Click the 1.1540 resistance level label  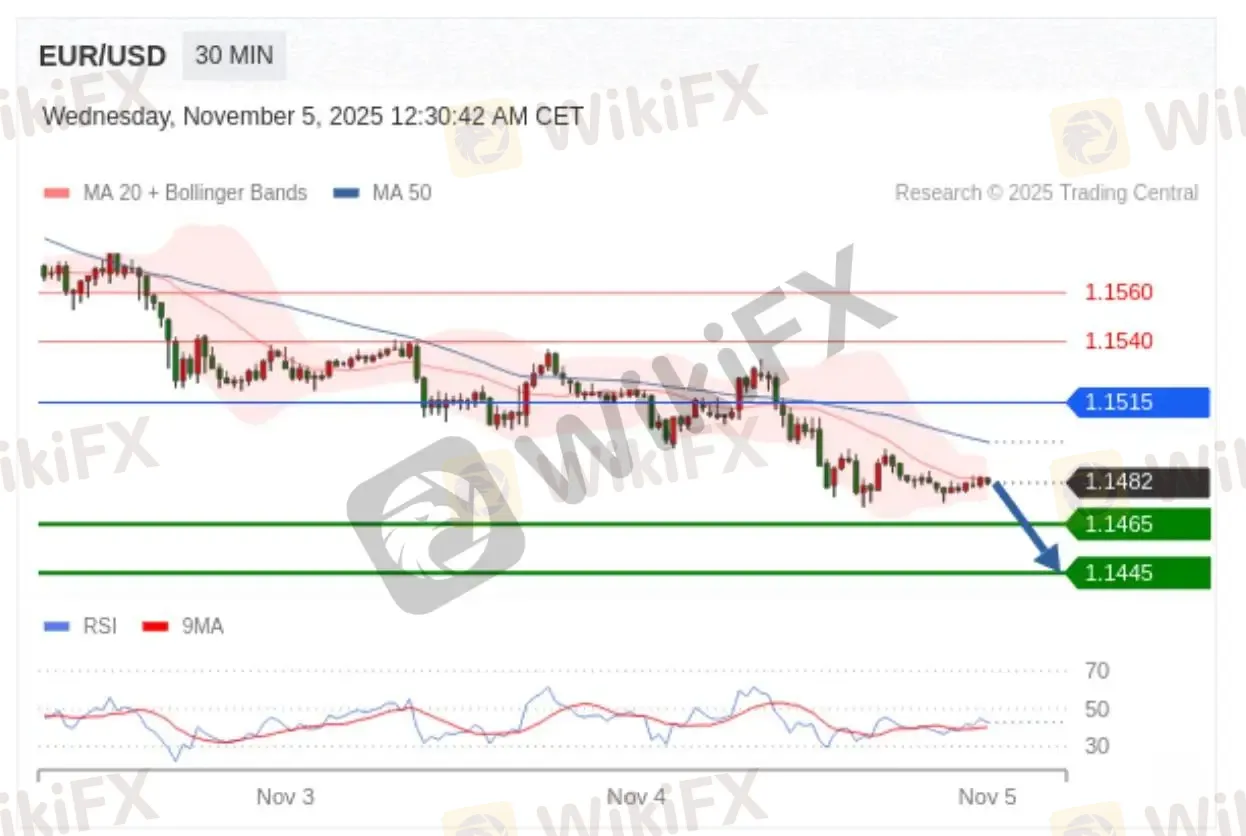1119,341
